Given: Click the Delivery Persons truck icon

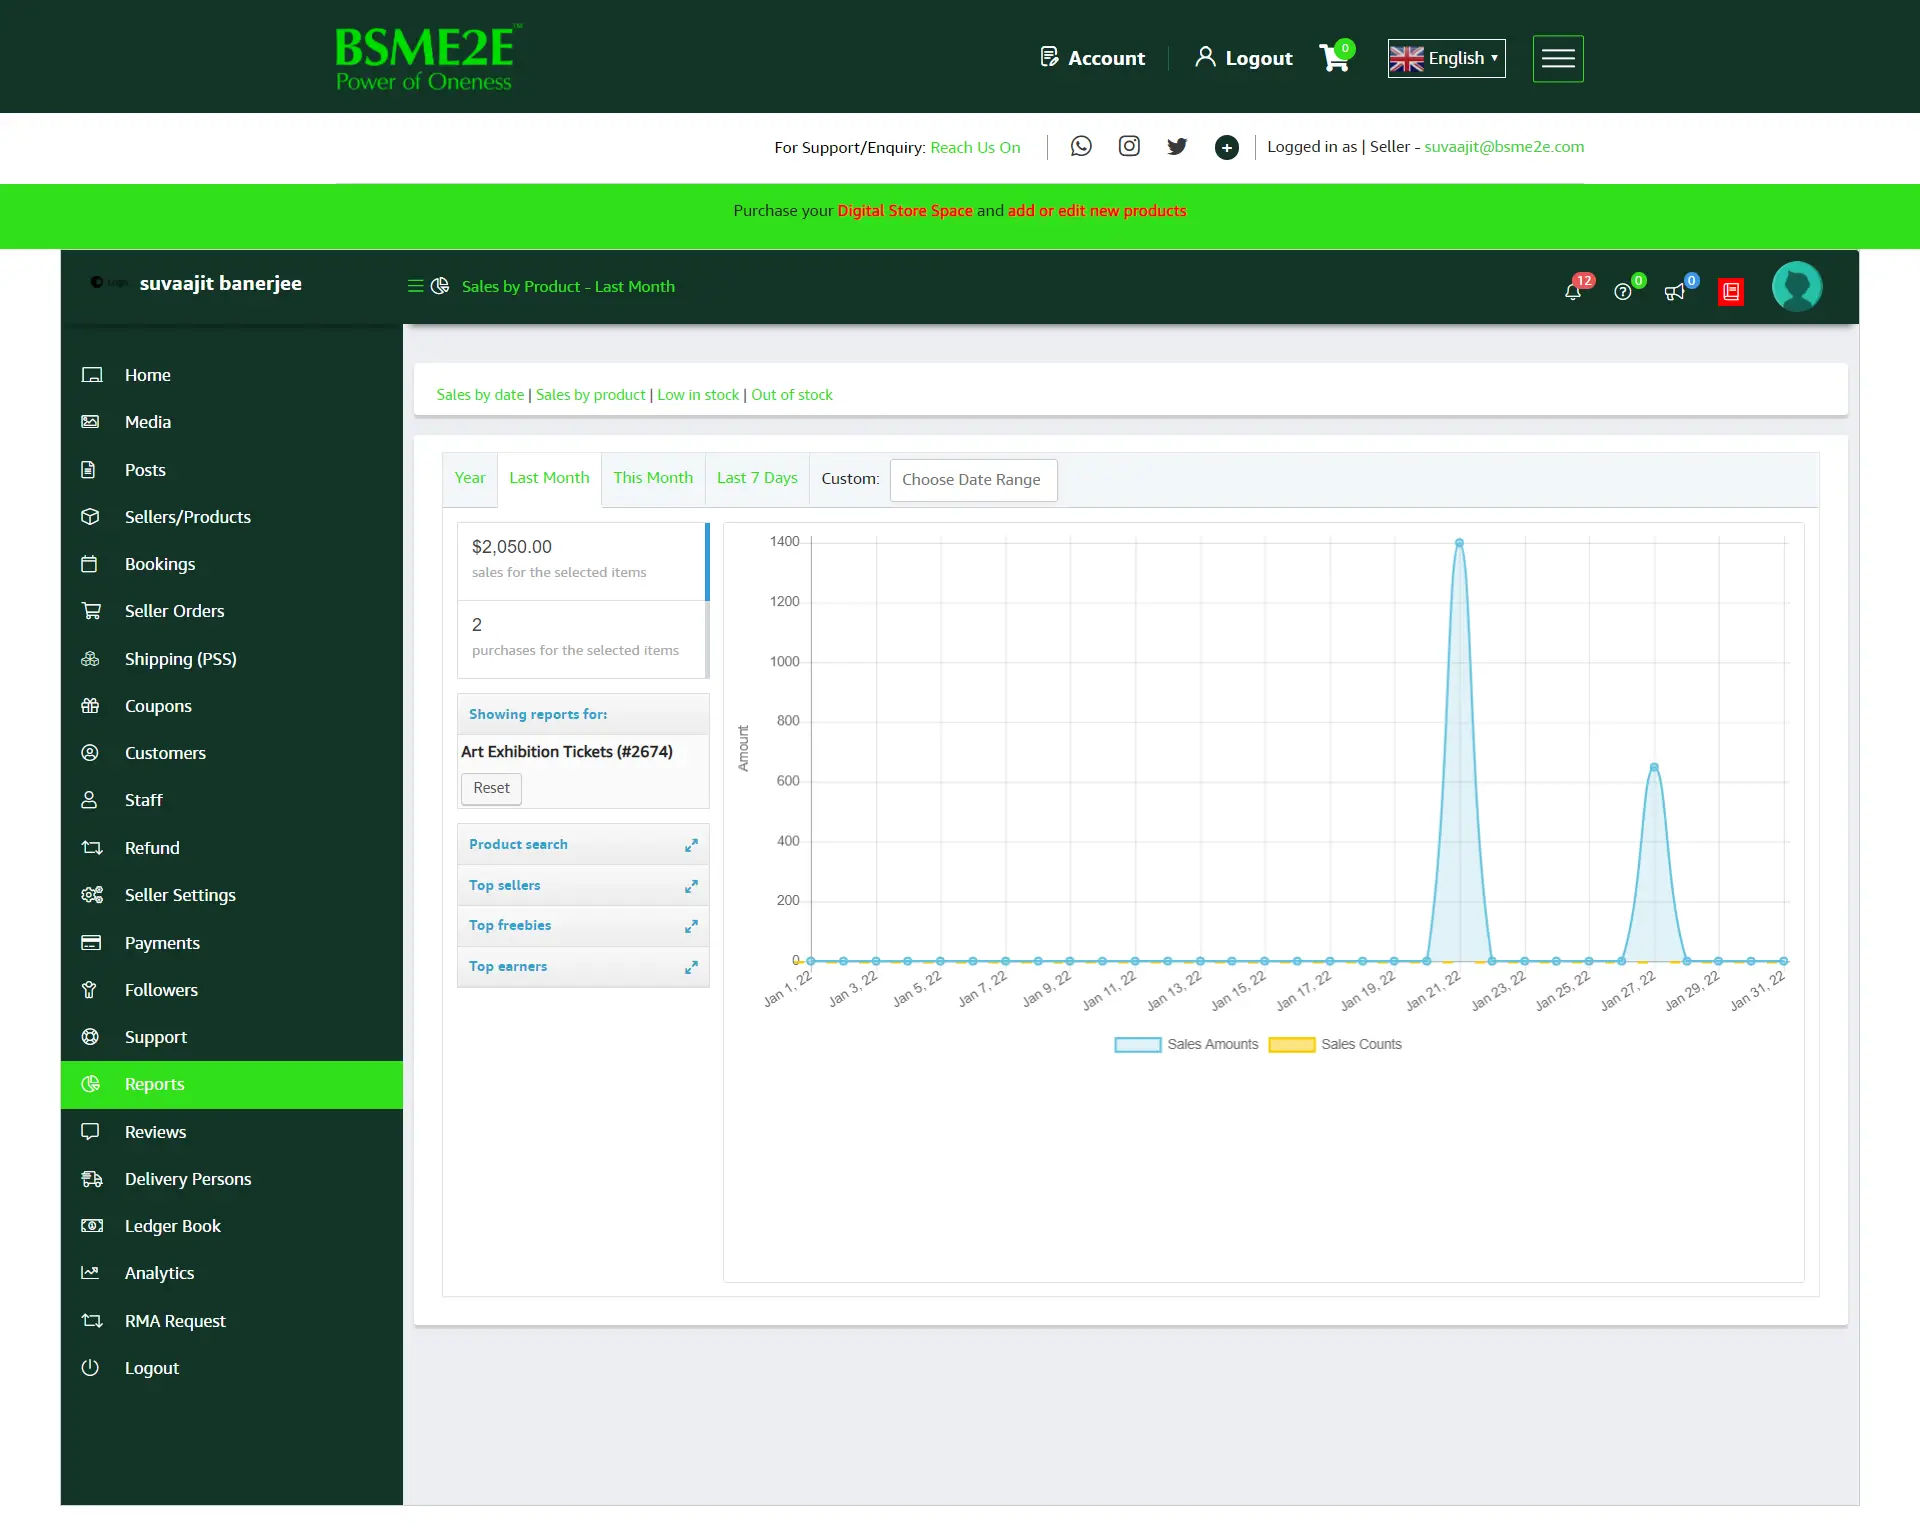Looking at the screenshot, I should 92,1179.
